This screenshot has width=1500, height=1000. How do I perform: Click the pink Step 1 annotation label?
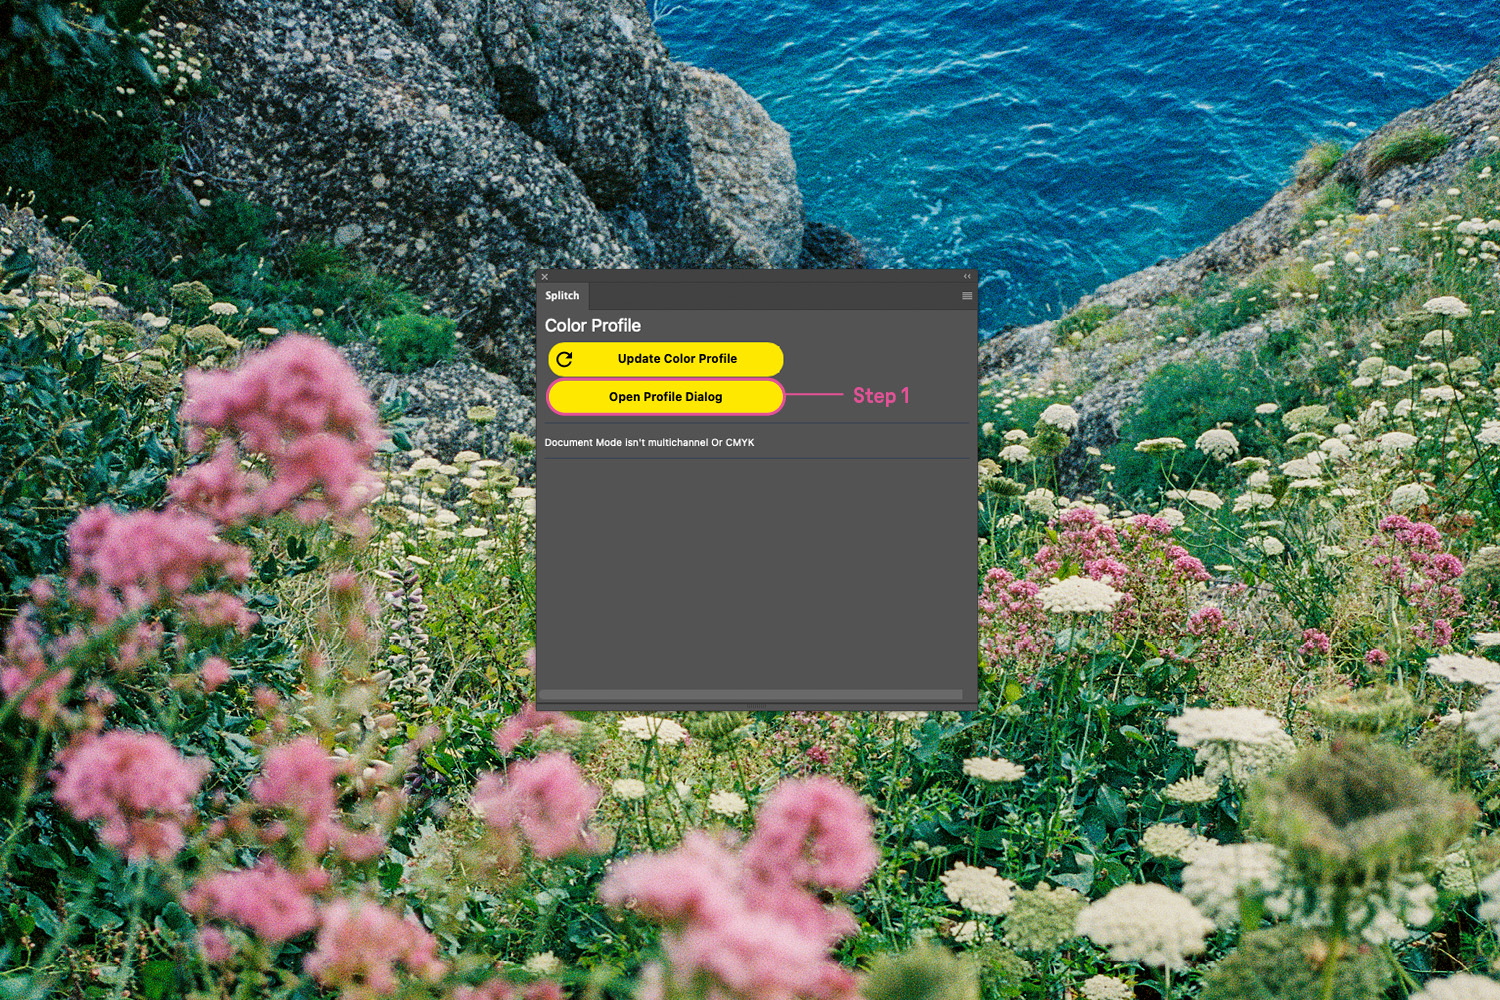click(x=880, y=396)
